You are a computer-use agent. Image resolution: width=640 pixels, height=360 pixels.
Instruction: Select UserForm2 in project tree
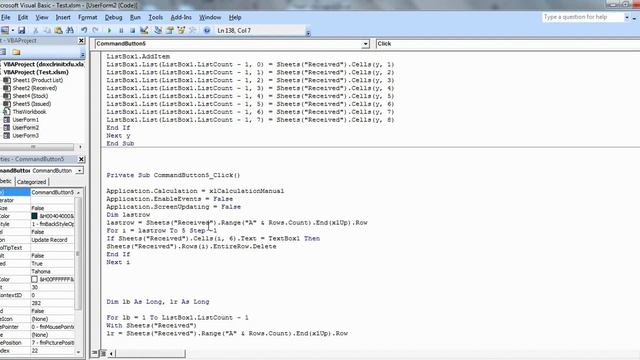click(x=25, y=128)
